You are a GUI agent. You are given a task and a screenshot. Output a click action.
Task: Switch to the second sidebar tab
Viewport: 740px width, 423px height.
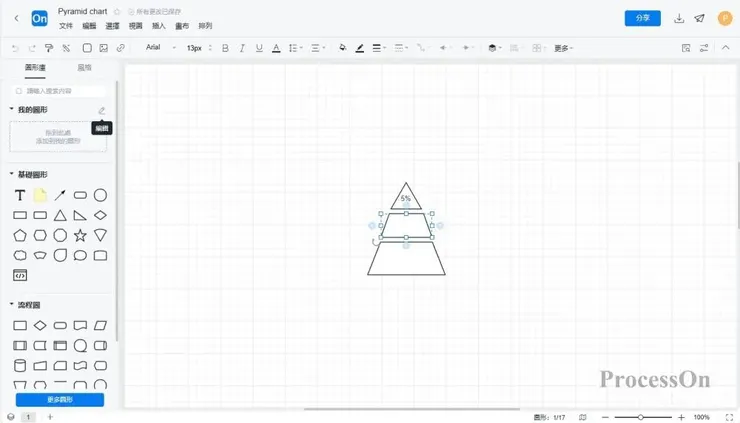tap(84, 68)
